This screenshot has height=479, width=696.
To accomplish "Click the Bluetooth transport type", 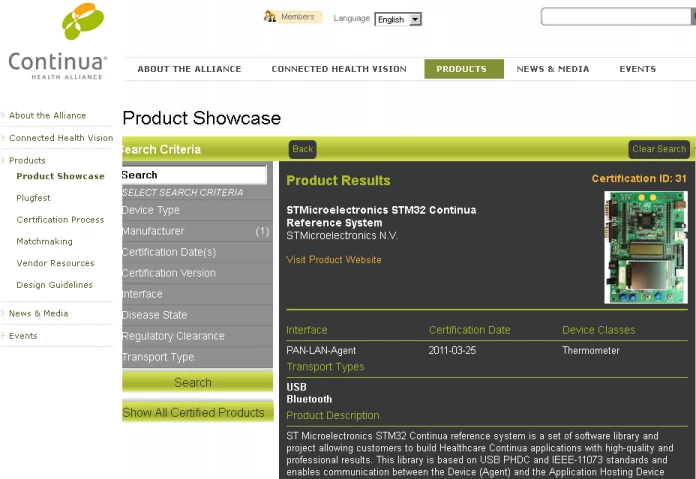I will pyautogui.click(x=309, y=399).
